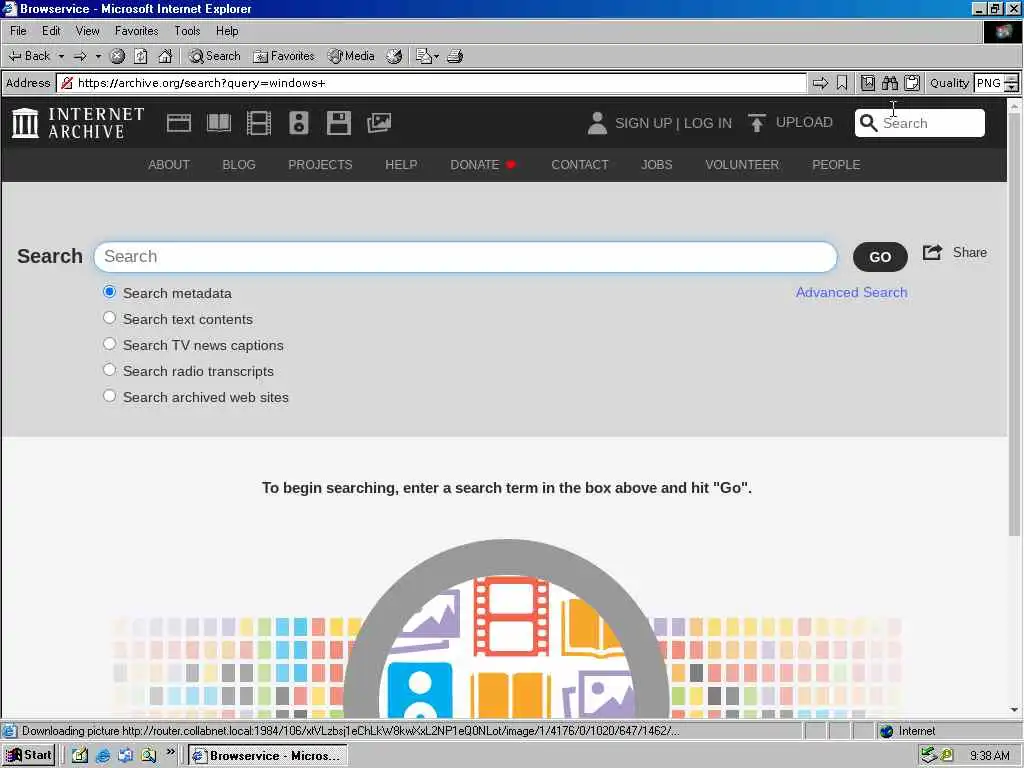Expand the Mail button dropdown arrow
1024x768 pixels.
point(436,56)
